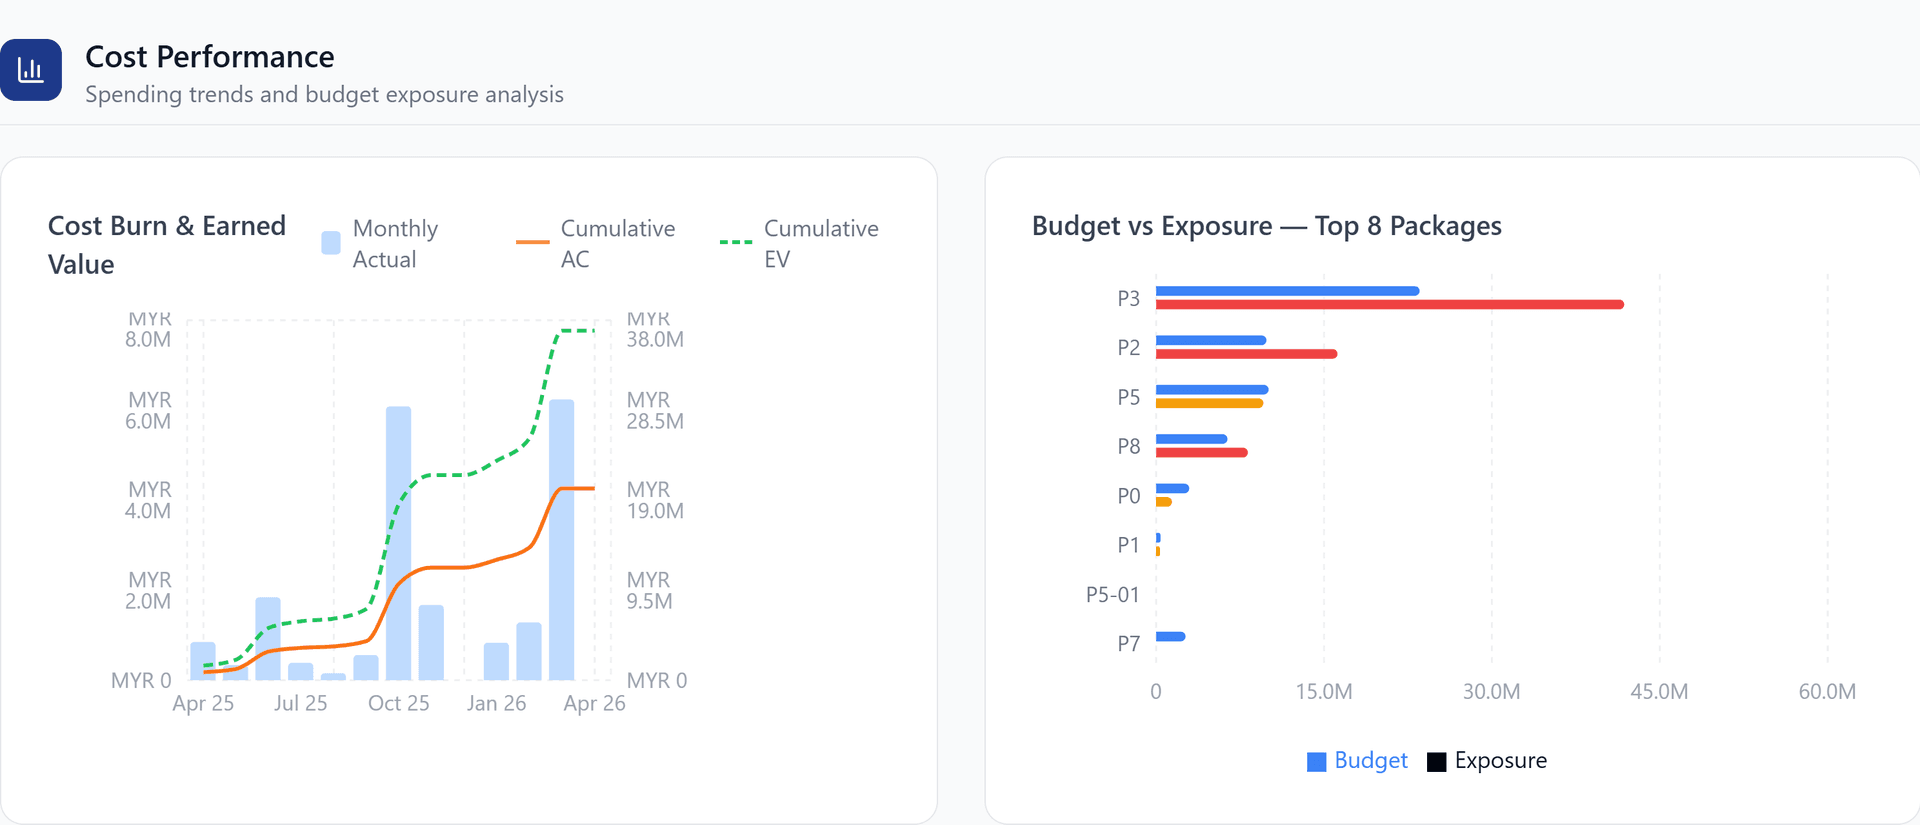1920x825 pixels.
Task: Click the P5 orange exposure bar
Action: (1210, 404)
